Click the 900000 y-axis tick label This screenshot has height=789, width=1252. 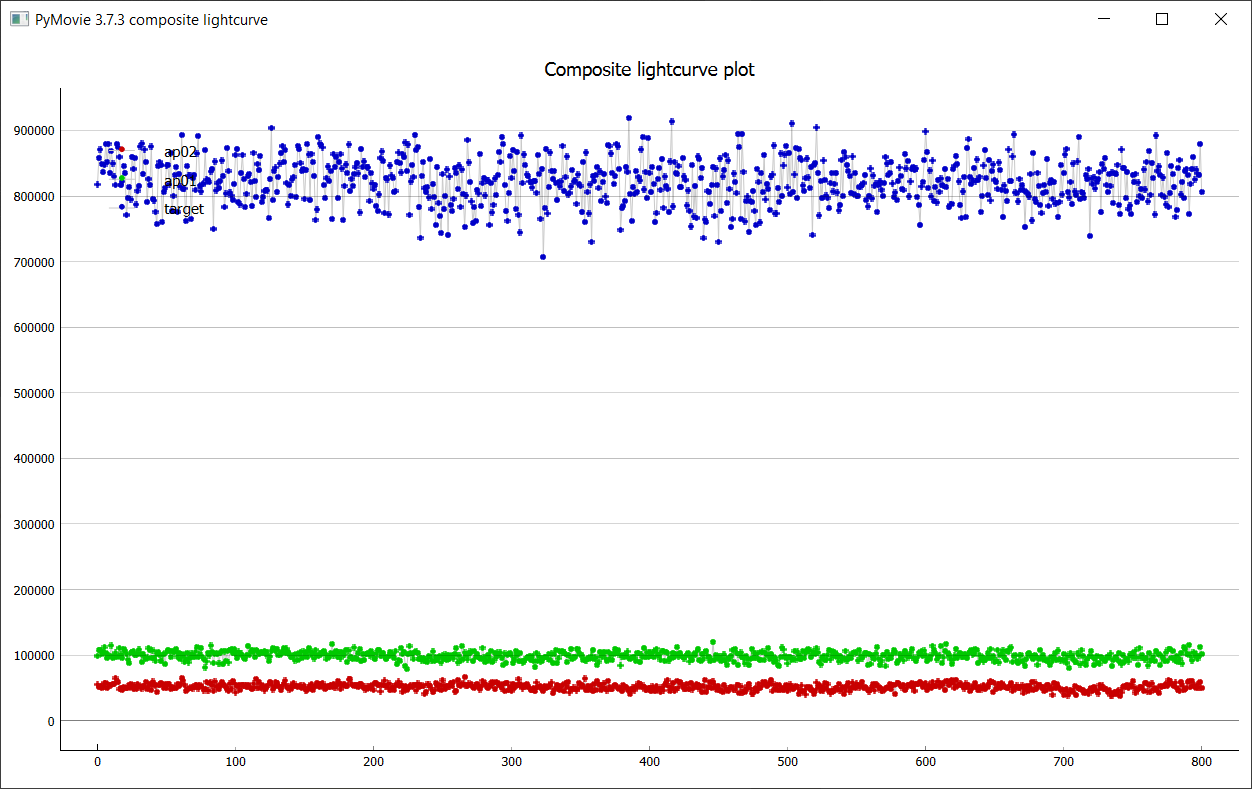click(33, 131)
